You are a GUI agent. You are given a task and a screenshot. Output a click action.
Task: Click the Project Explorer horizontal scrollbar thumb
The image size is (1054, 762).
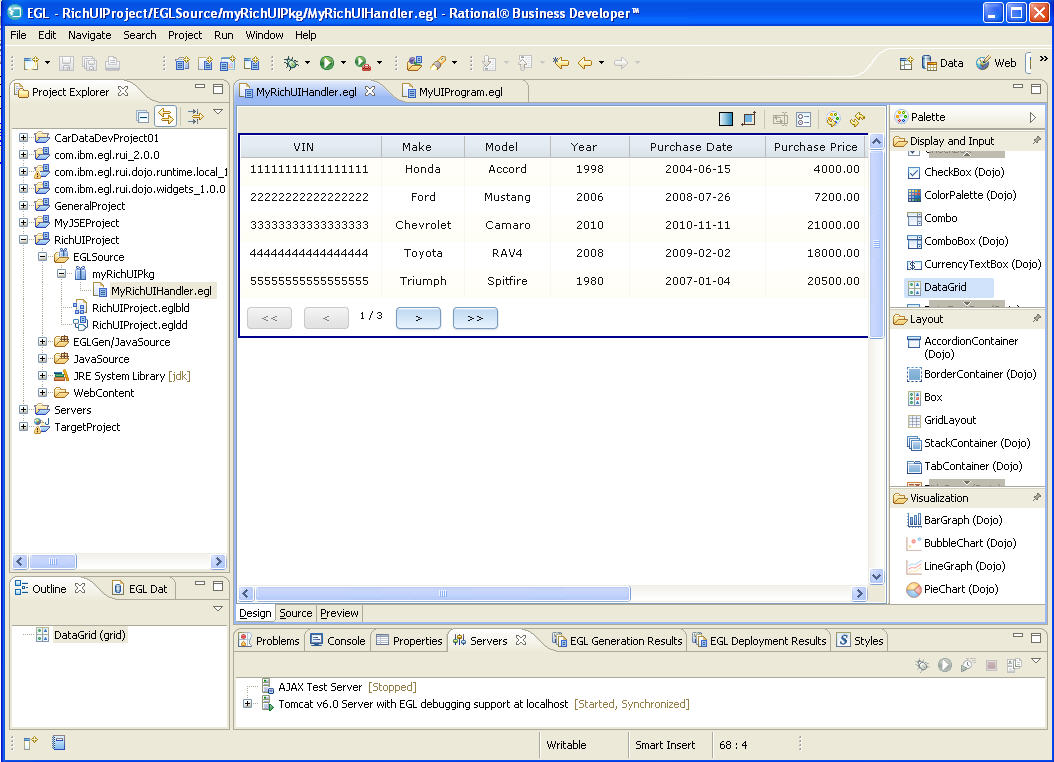point(53,561)
